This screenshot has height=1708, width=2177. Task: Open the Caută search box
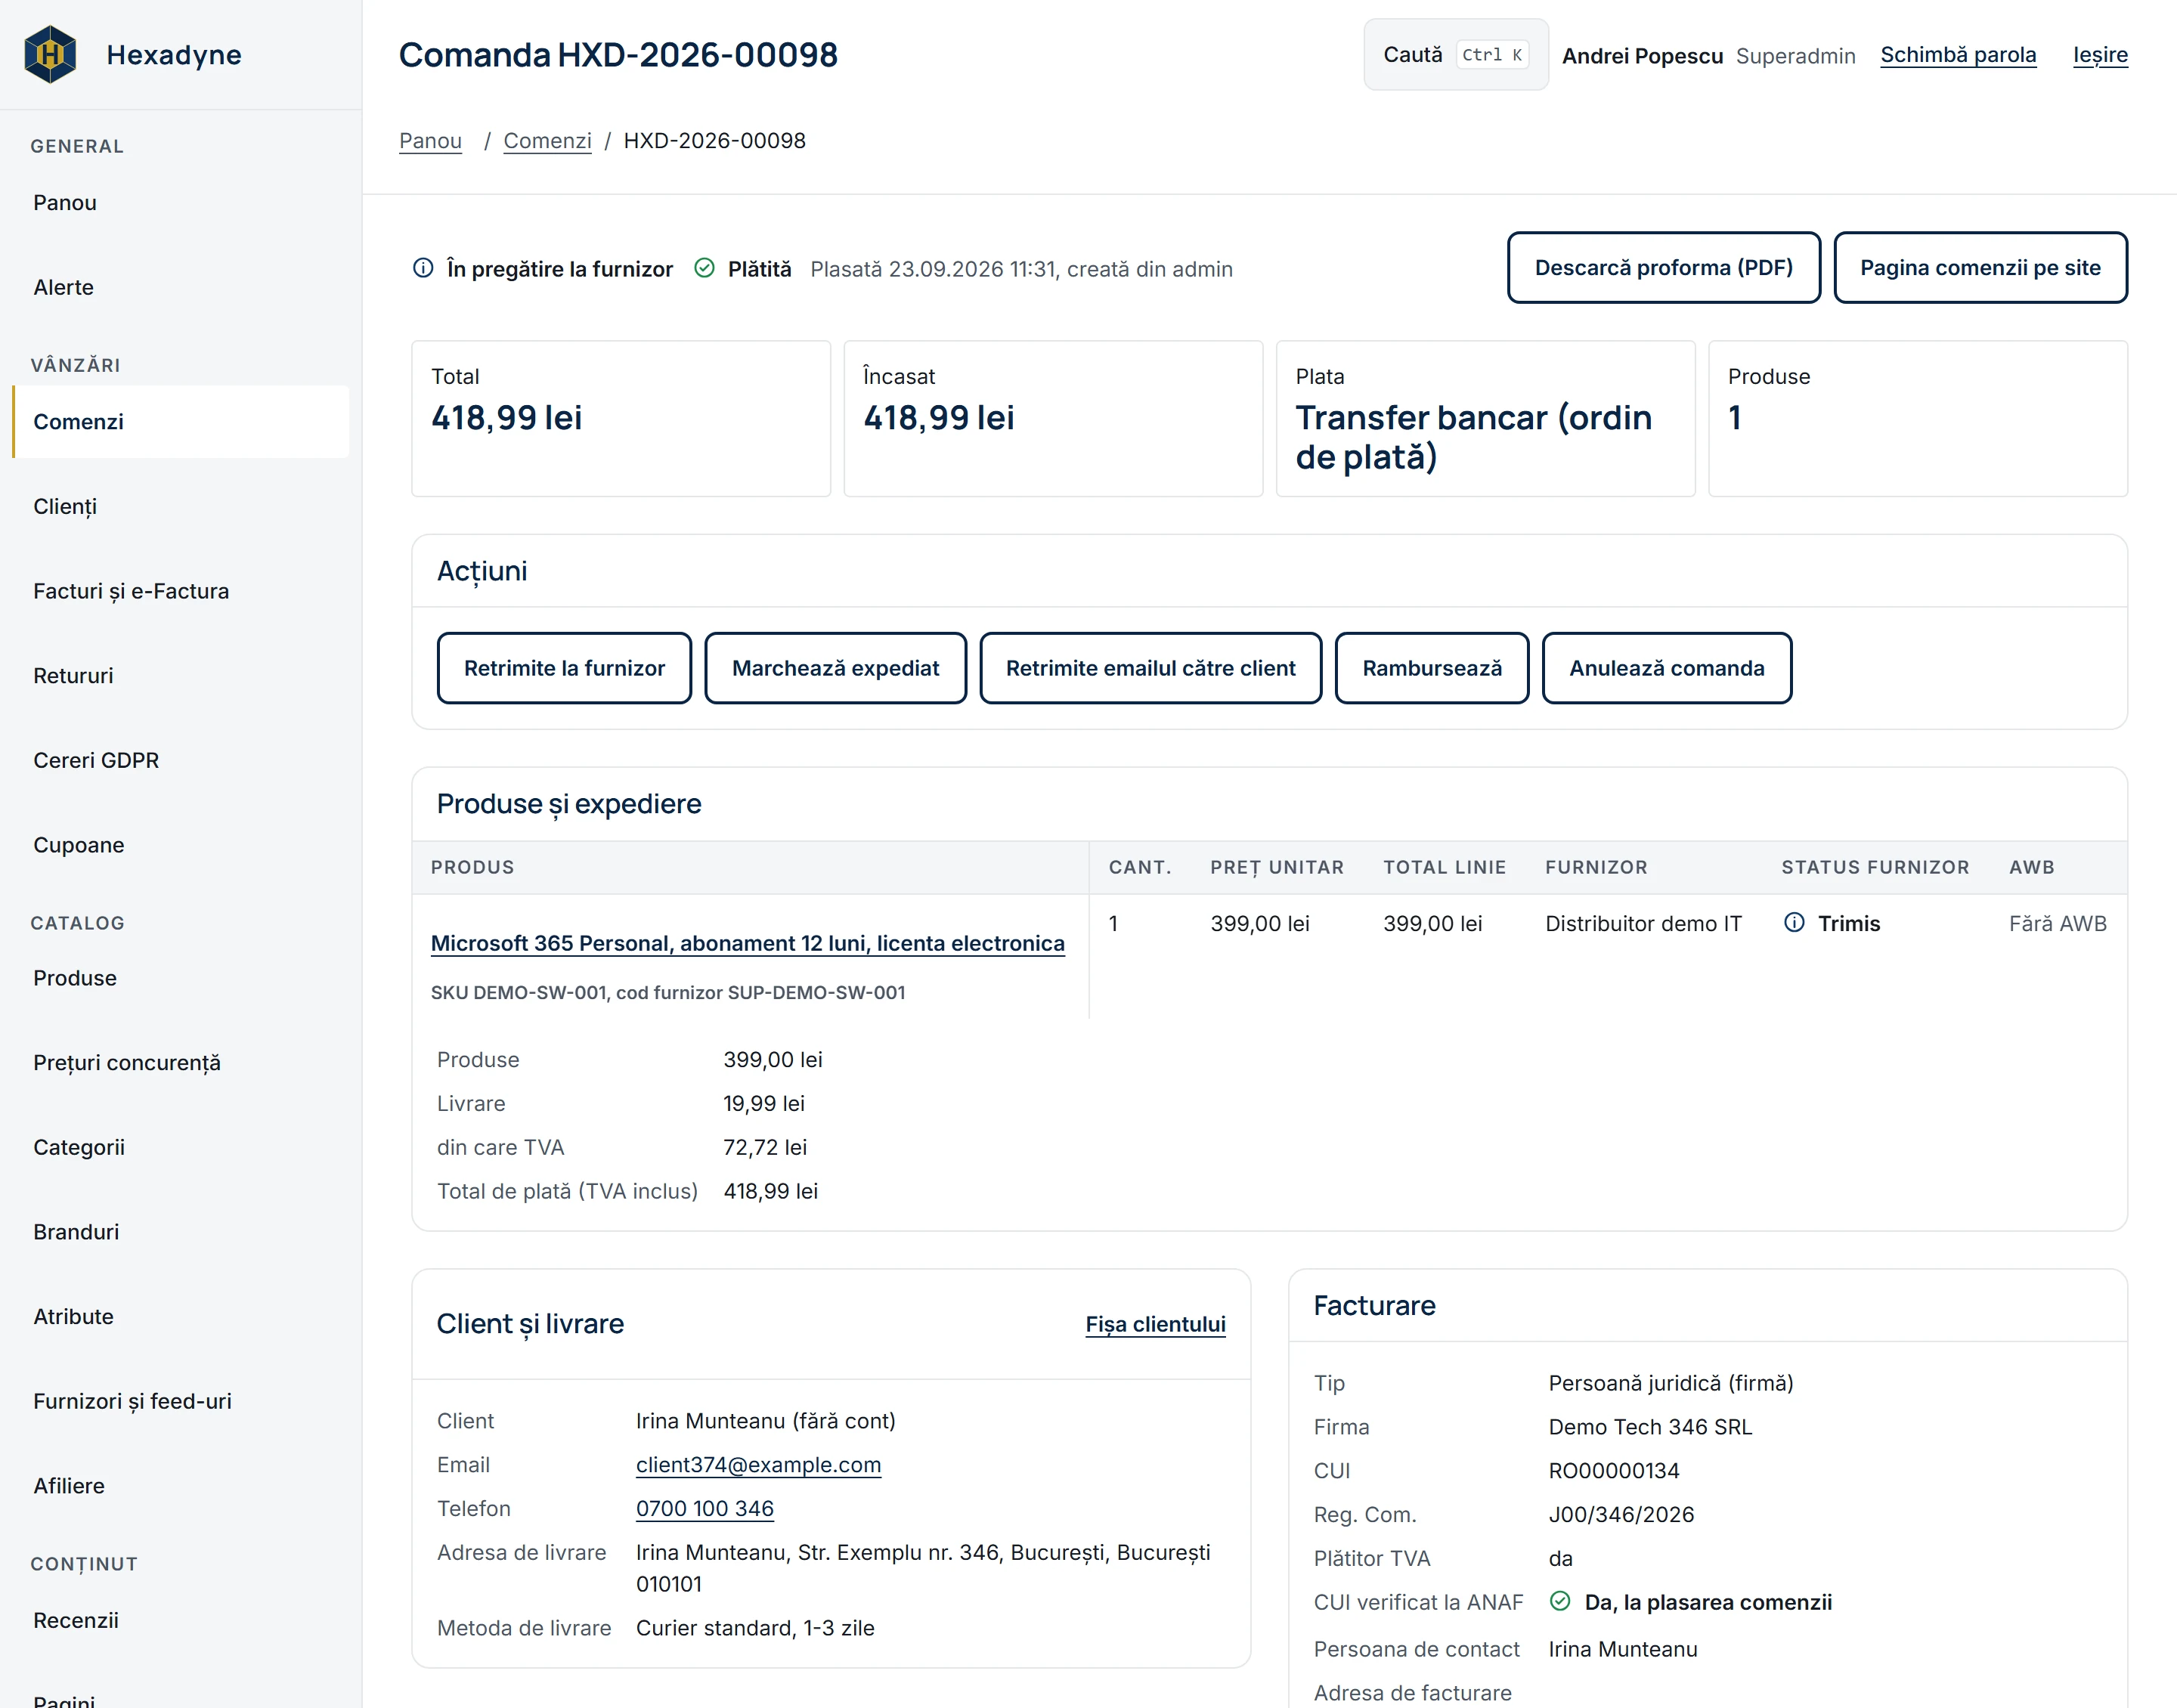click(x=1455, y=55)
